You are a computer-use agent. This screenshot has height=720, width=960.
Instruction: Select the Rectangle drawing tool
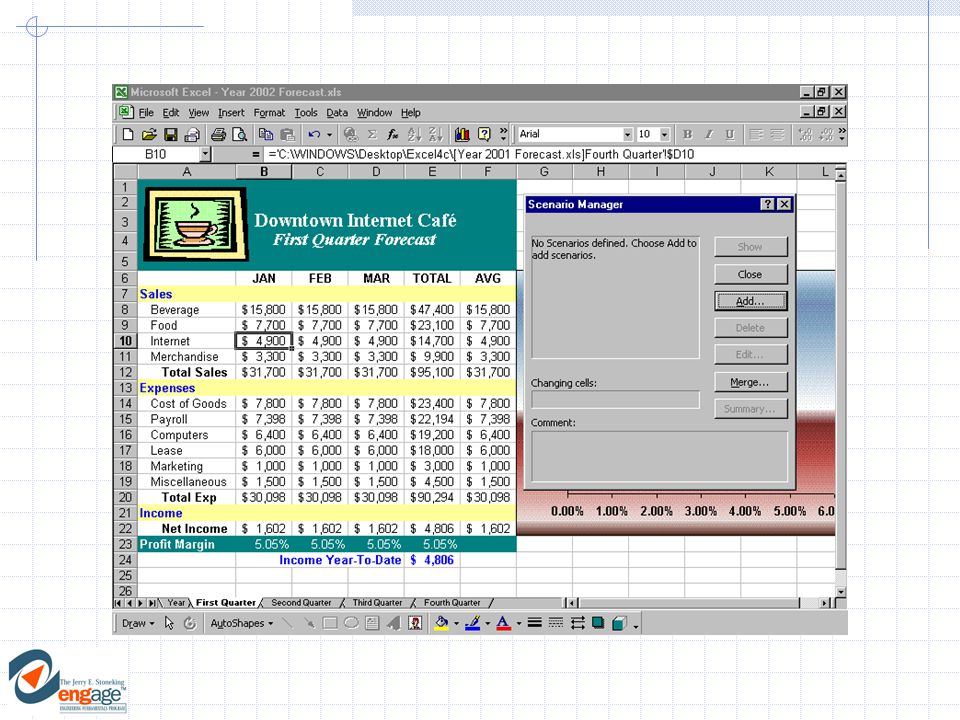(x=330, y=623)
